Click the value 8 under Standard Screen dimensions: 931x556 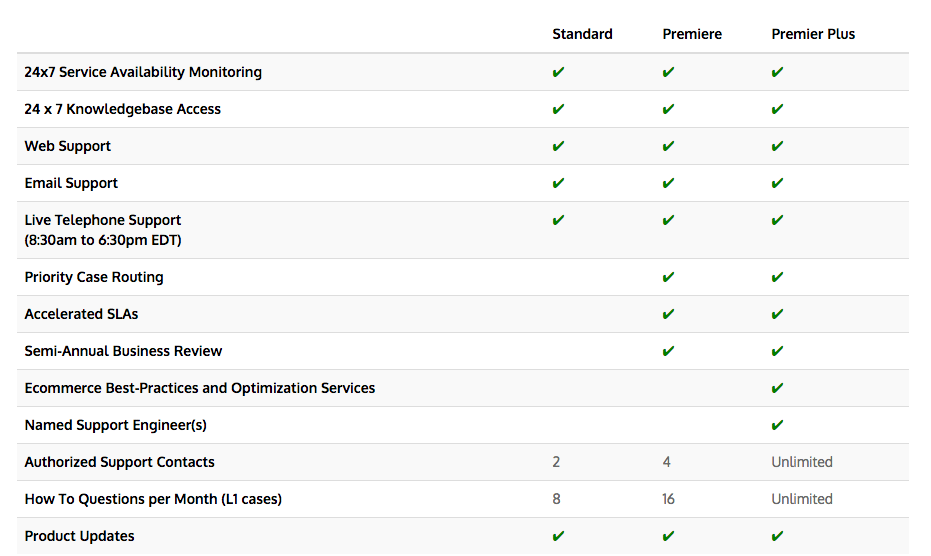click(556, 499)
